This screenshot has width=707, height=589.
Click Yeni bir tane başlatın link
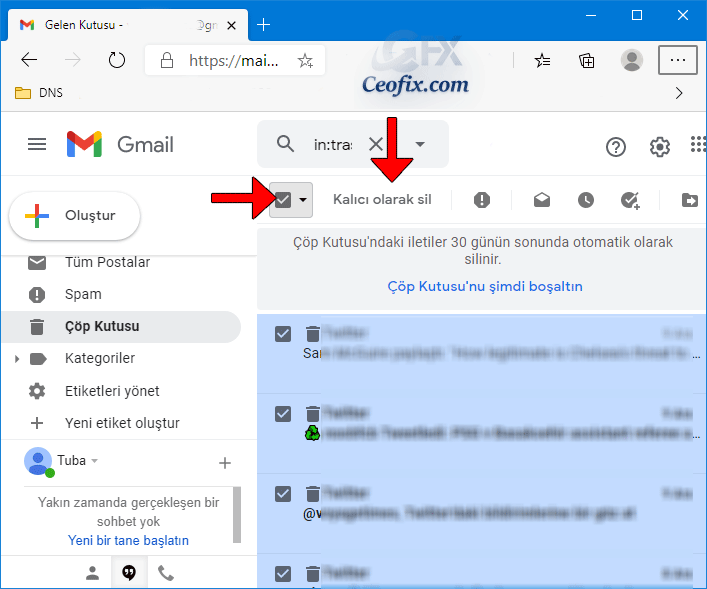coord(129,540)
